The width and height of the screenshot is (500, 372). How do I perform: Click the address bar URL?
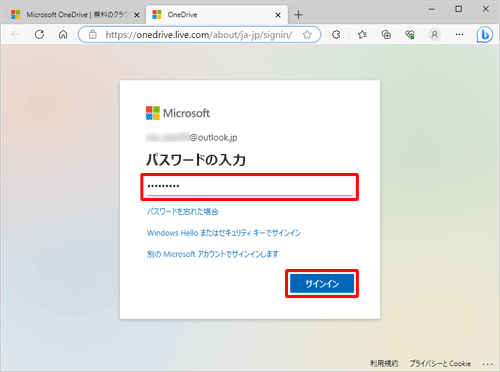pyautogui.click(x=199, y=35)
